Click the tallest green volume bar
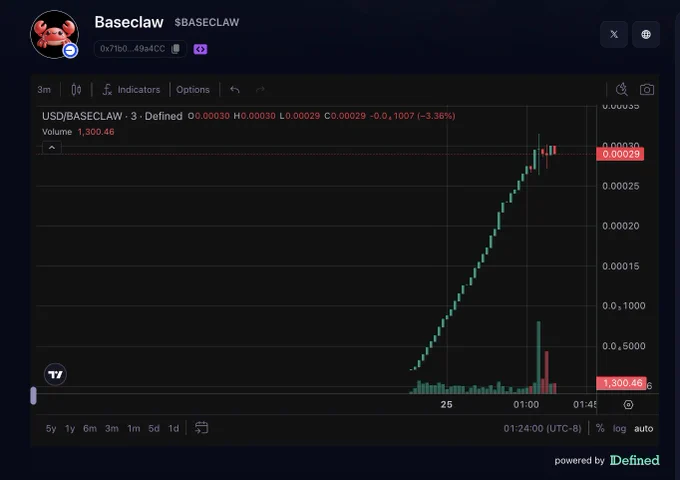Image resolution: width=680 pixels, height=480 pixels. (539, 357)
